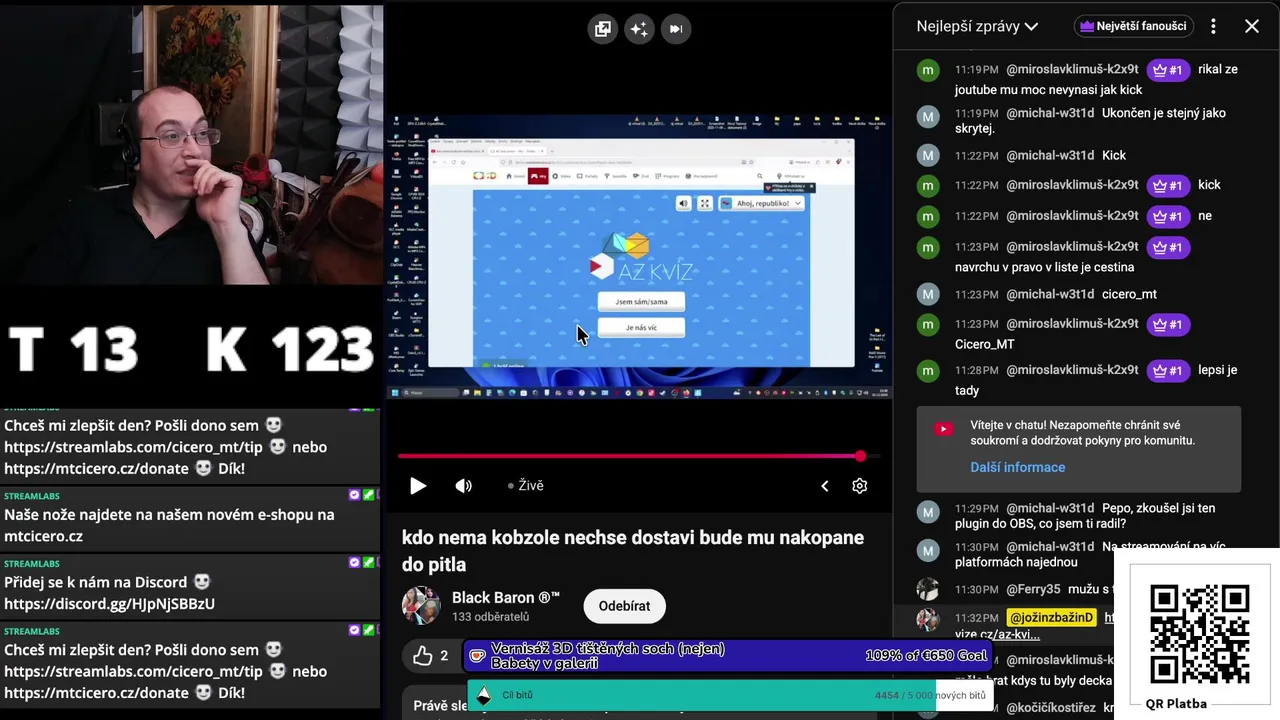Viewport: 1280px width, 720px height.
Task: Click the play button in the player
Action: (418, 486)
